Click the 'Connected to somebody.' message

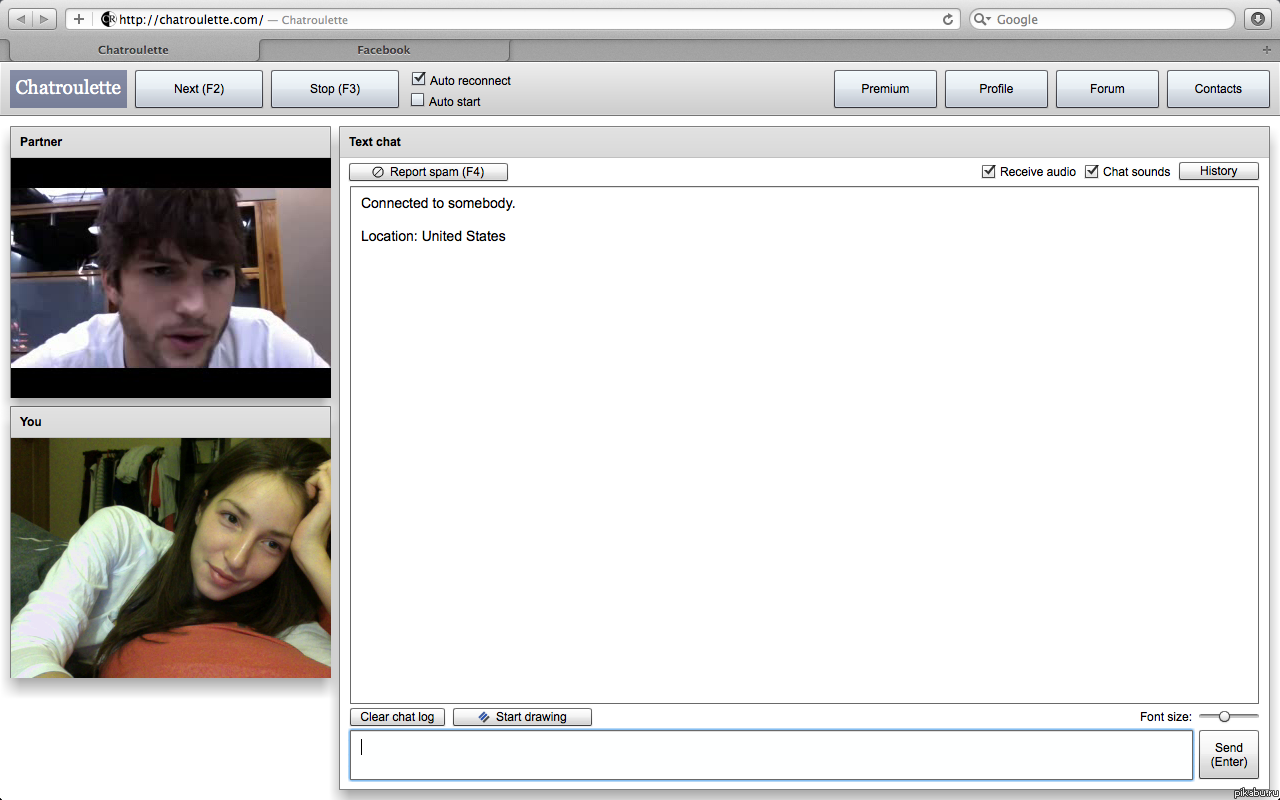pos(438,203)
